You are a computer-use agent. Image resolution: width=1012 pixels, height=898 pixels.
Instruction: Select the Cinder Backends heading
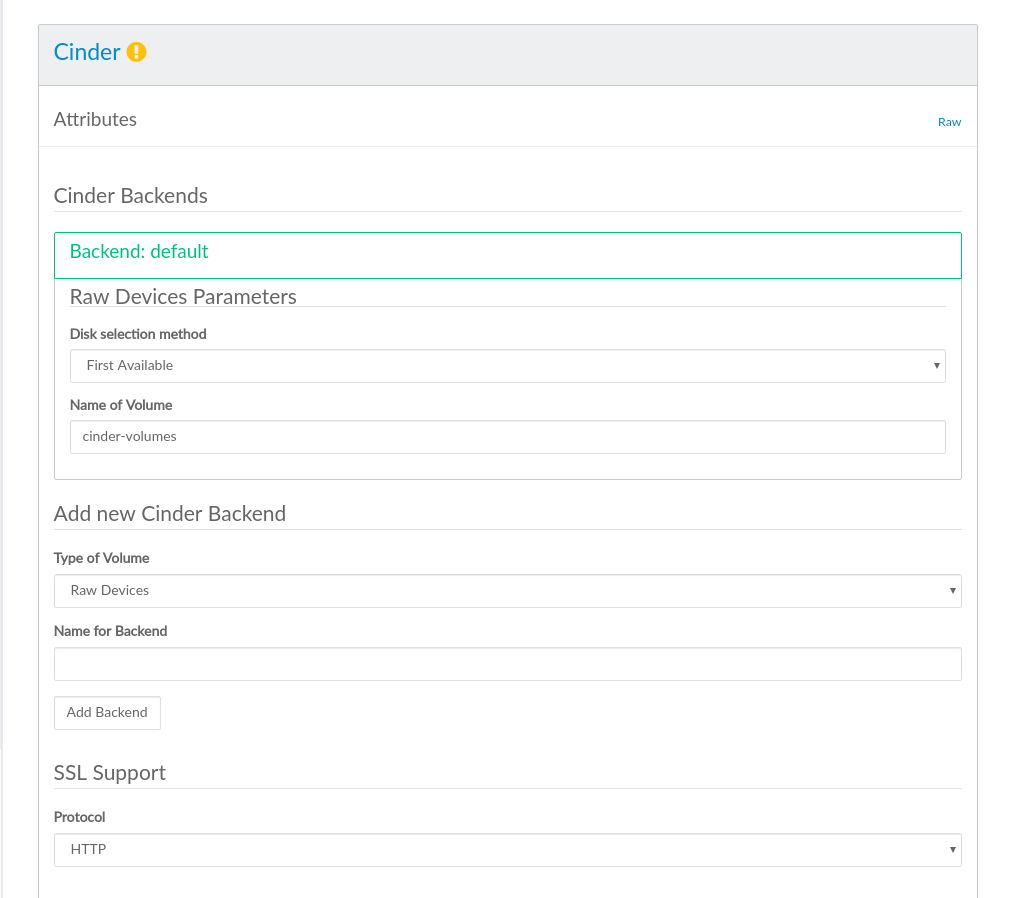pyautogui.click(x=131, y=196)
